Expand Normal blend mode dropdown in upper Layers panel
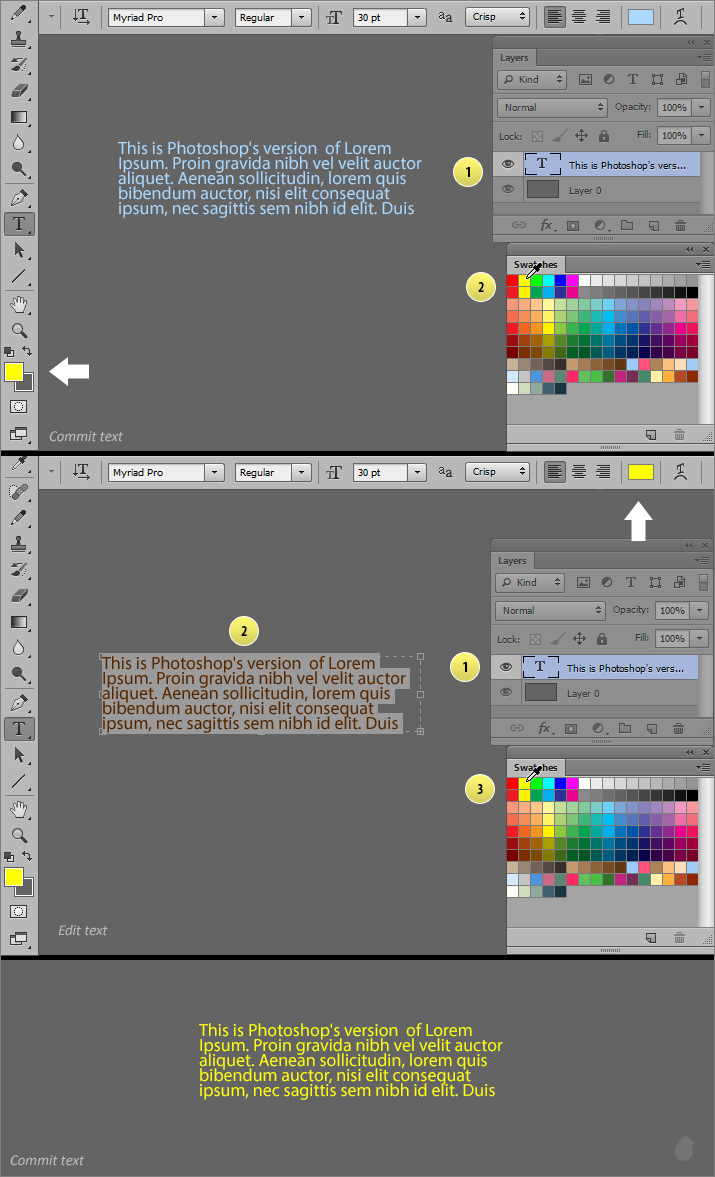This screenshot has height=1177, width=715. point(552,107)
